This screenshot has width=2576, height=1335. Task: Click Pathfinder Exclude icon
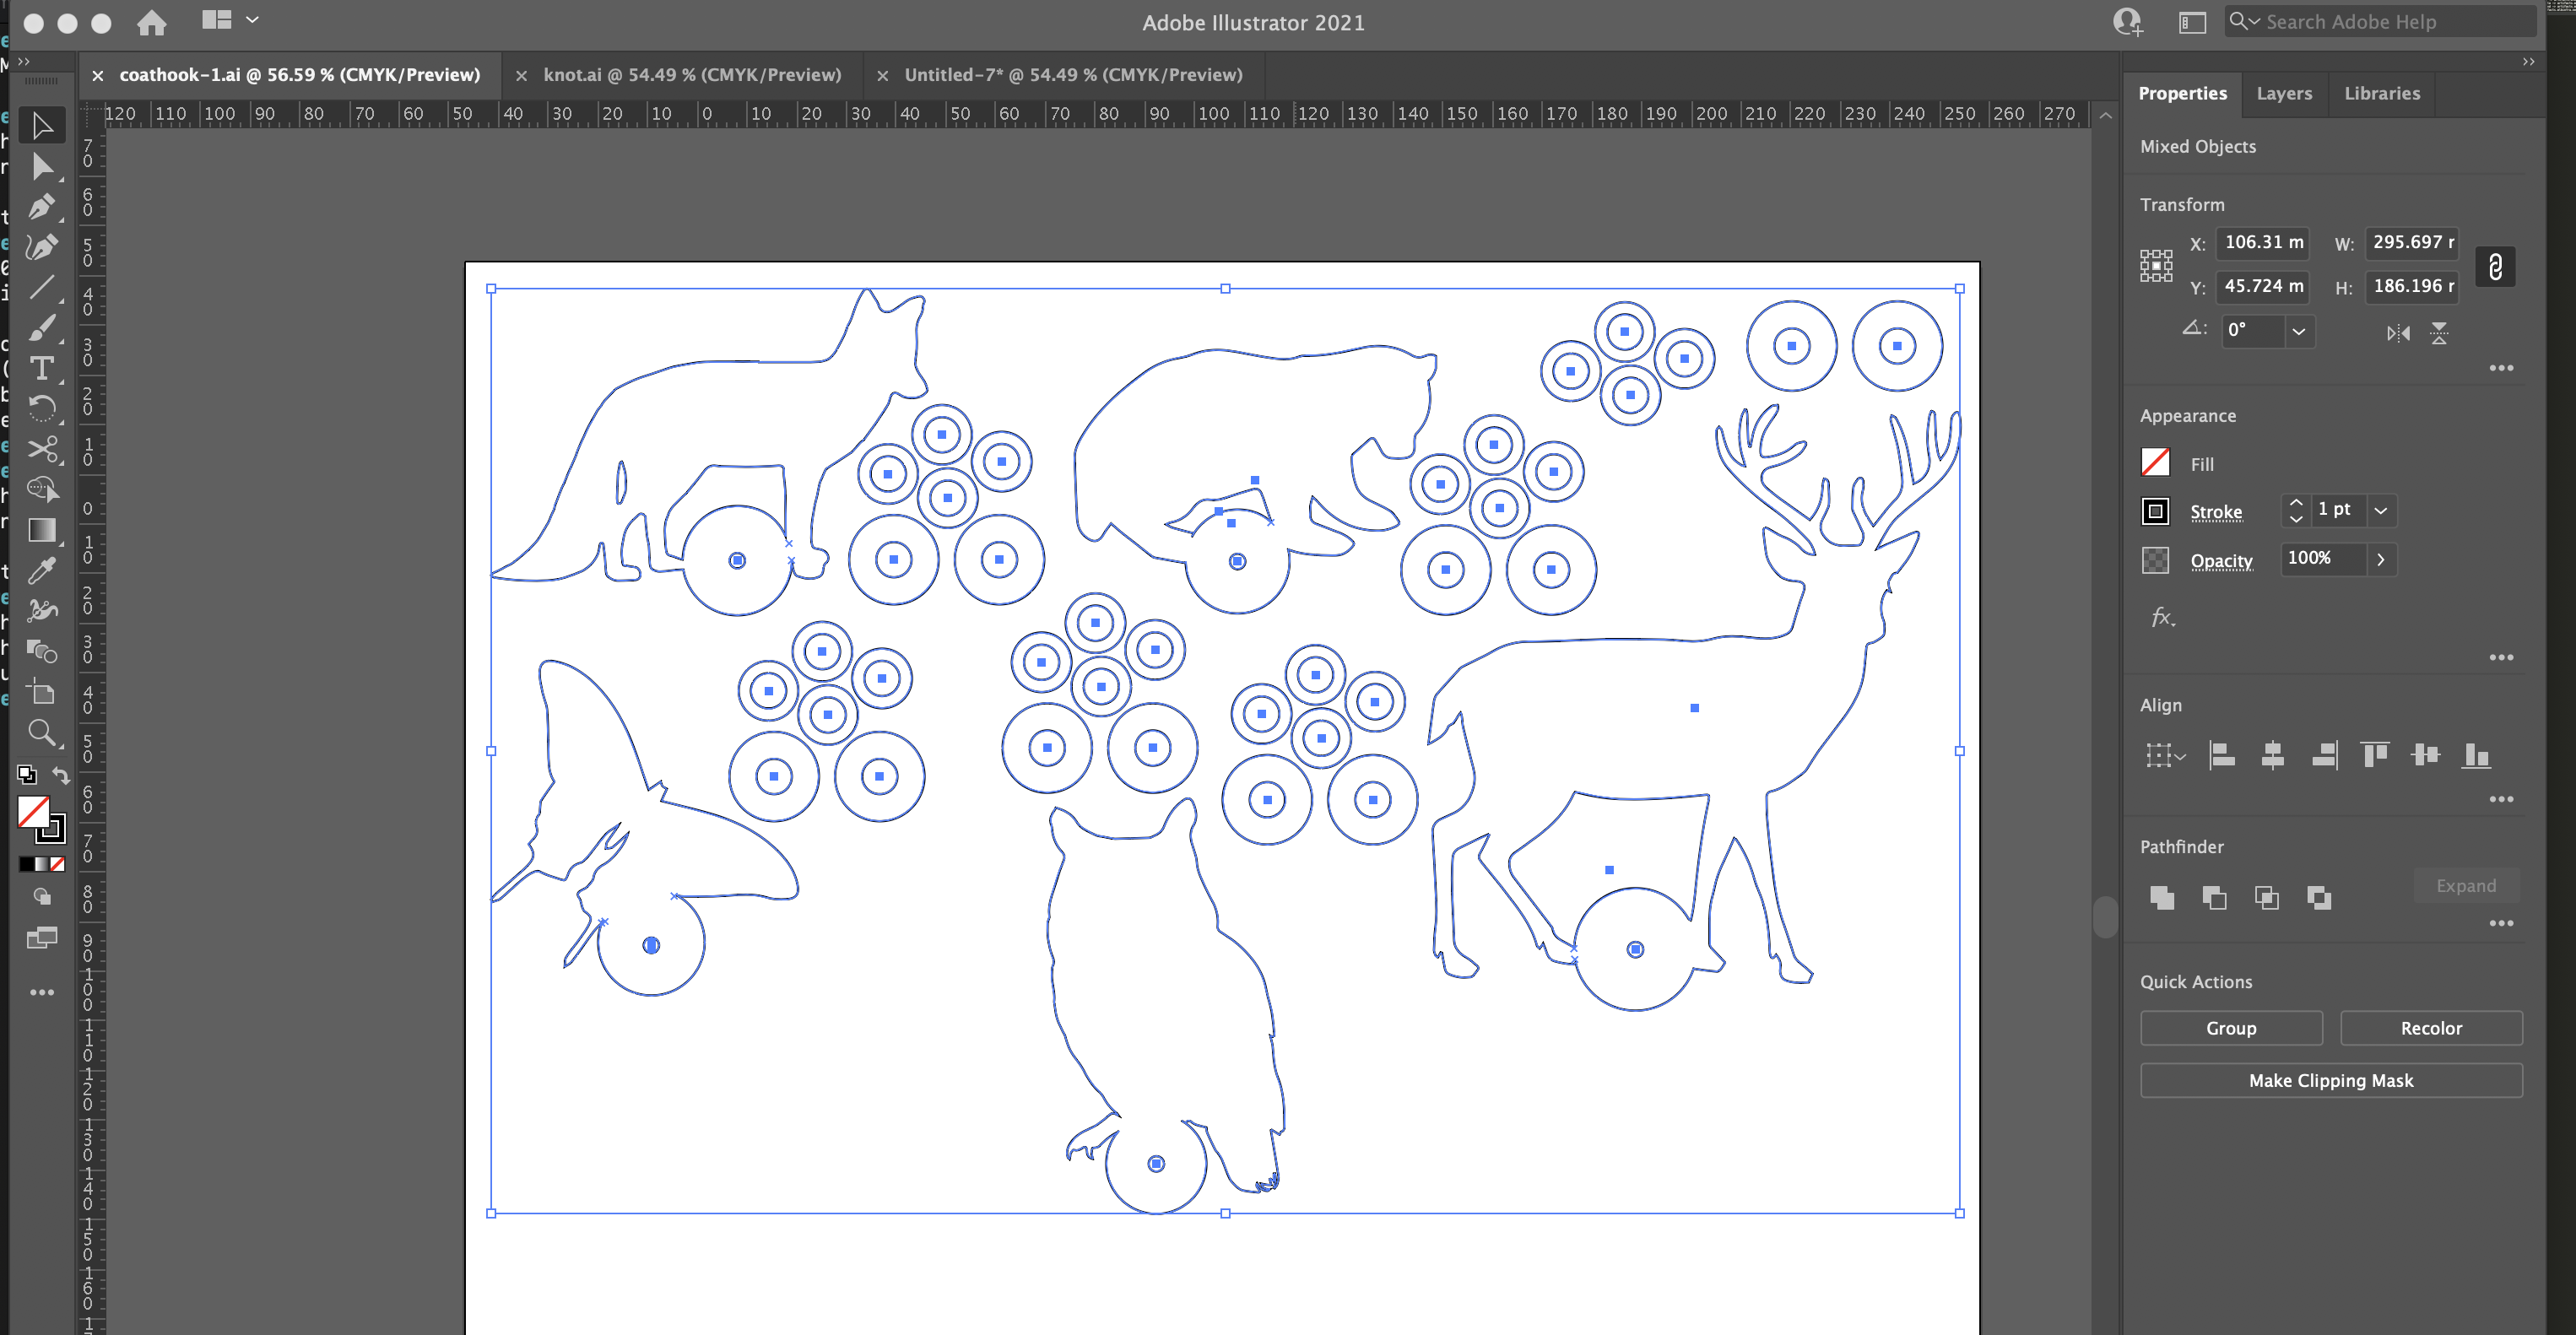pyautogui.click(x=2319, y=897)
